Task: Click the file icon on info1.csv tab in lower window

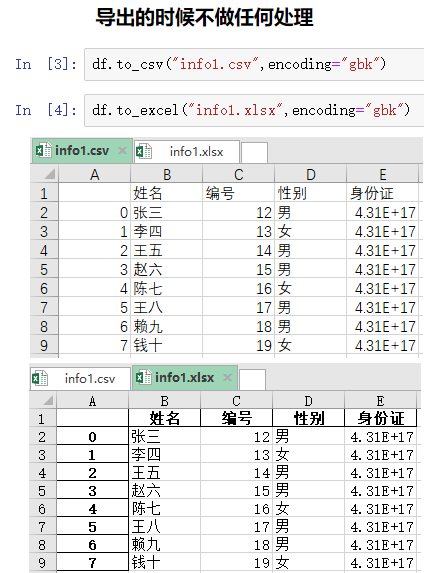Action: click(x=40, y=378)
